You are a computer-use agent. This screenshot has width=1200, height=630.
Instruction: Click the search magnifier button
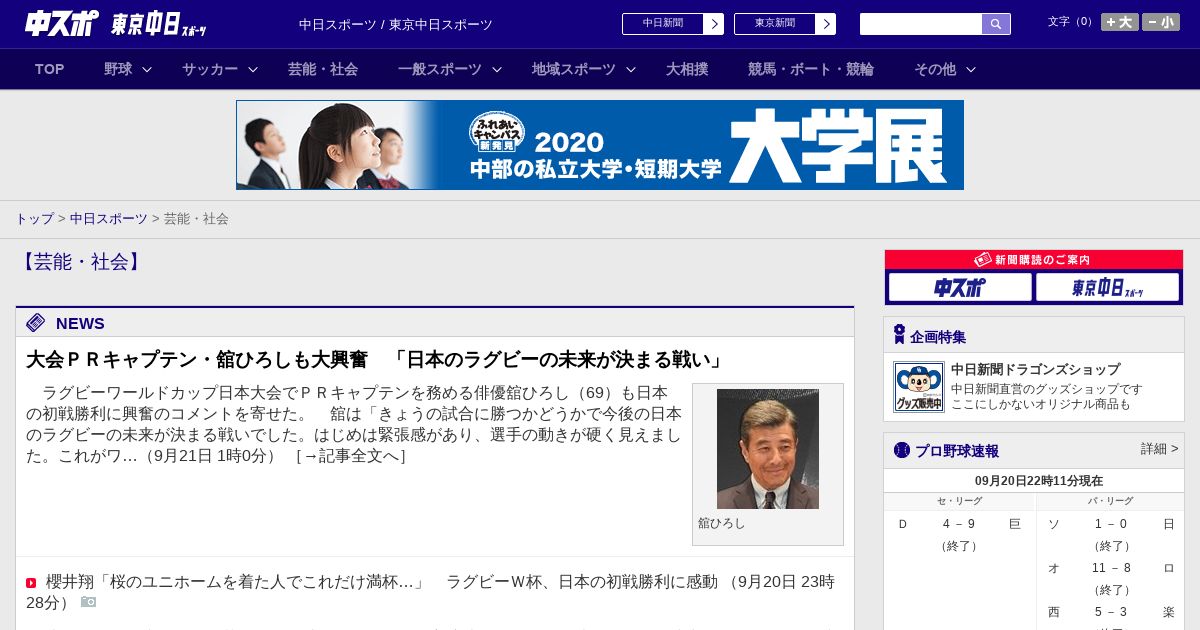point(996,24)
